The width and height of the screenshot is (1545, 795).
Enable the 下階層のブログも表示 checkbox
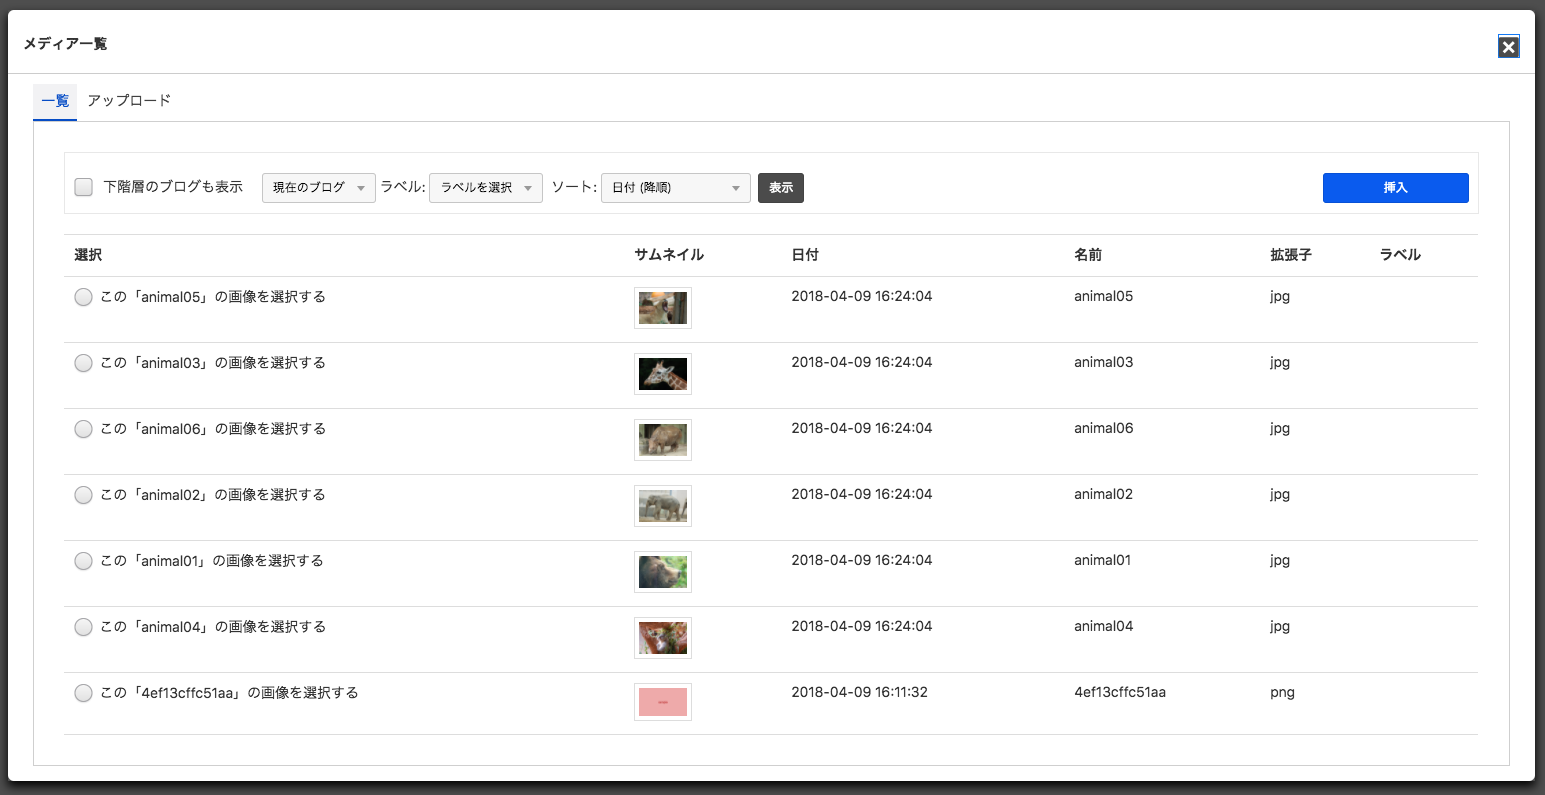[84, 187]
